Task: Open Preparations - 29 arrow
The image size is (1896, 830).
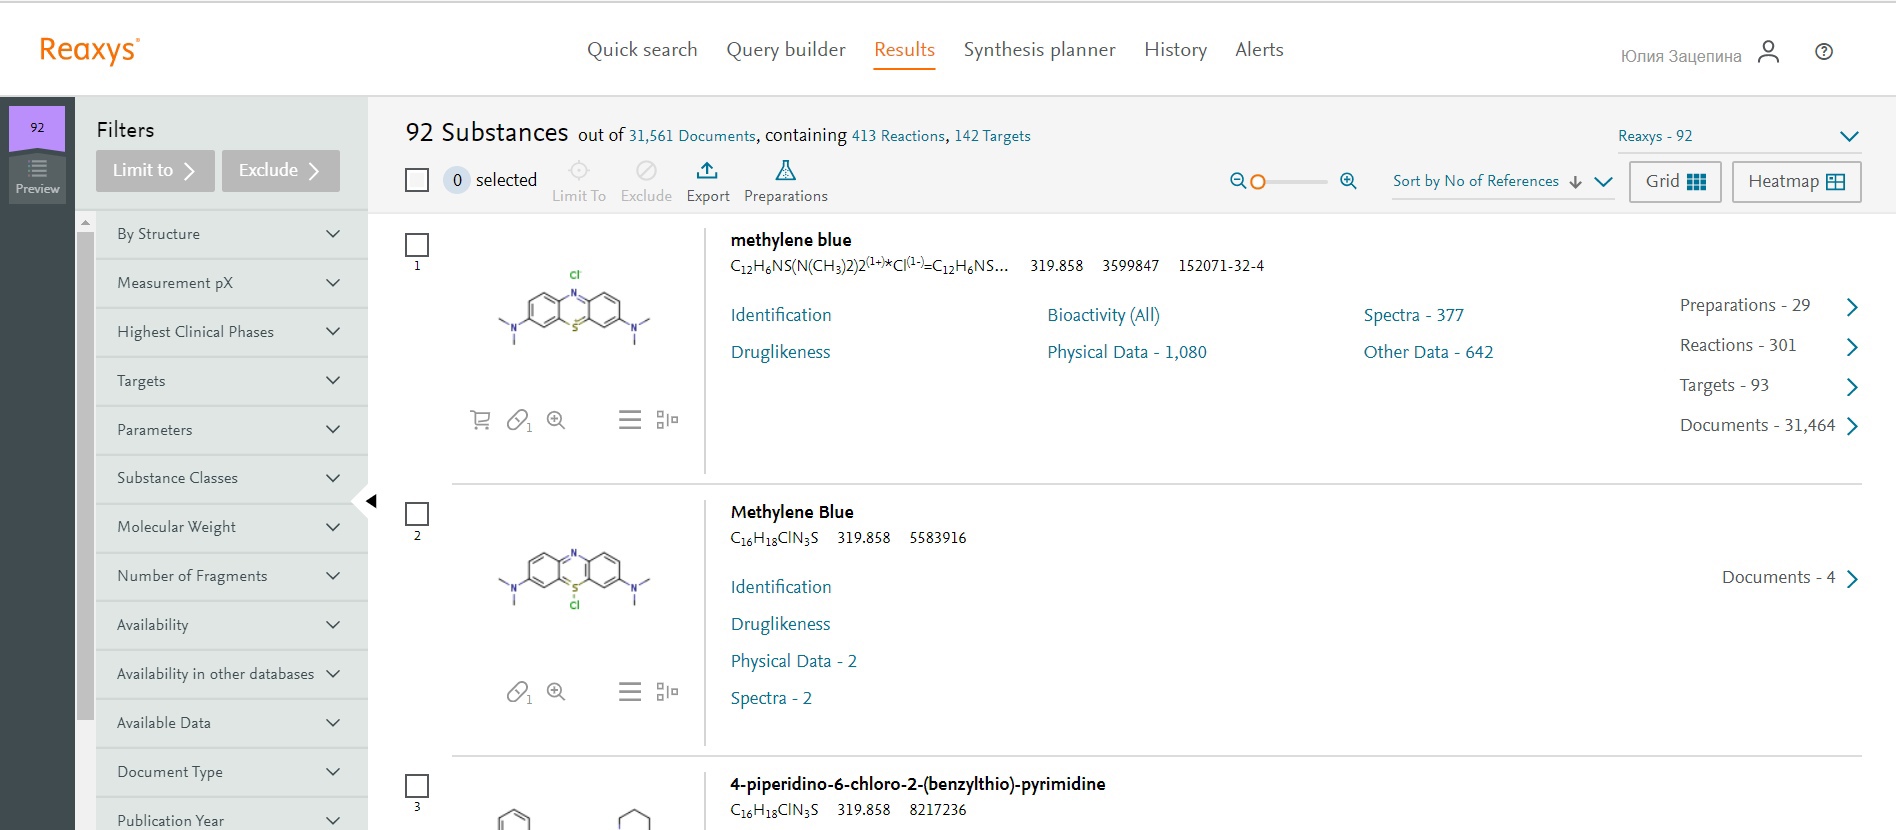Action: 1852,307
